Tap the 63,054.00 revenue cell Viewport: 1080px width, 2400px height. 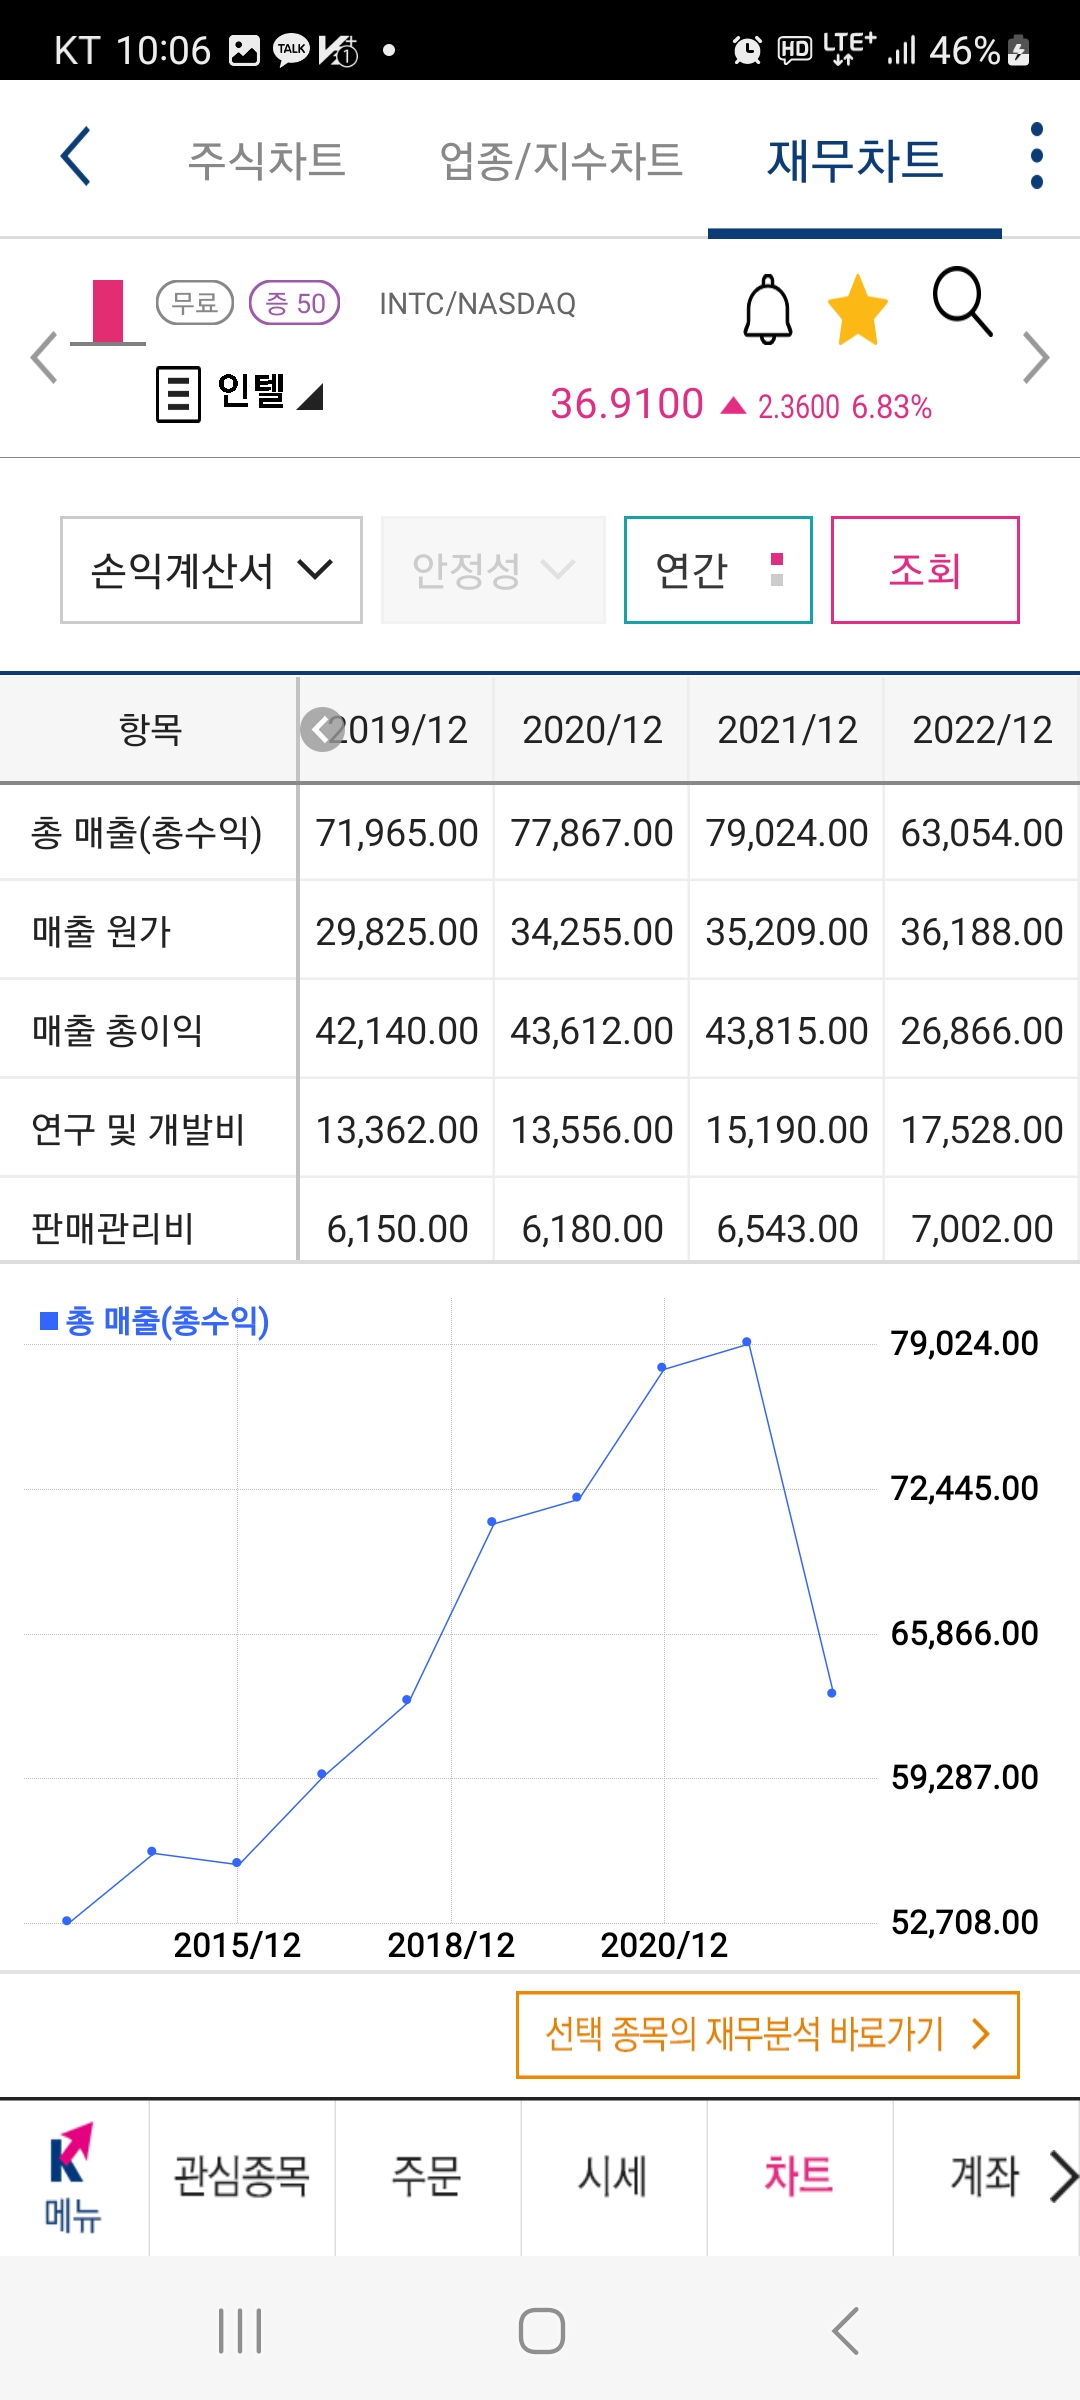tap(982, 833)
